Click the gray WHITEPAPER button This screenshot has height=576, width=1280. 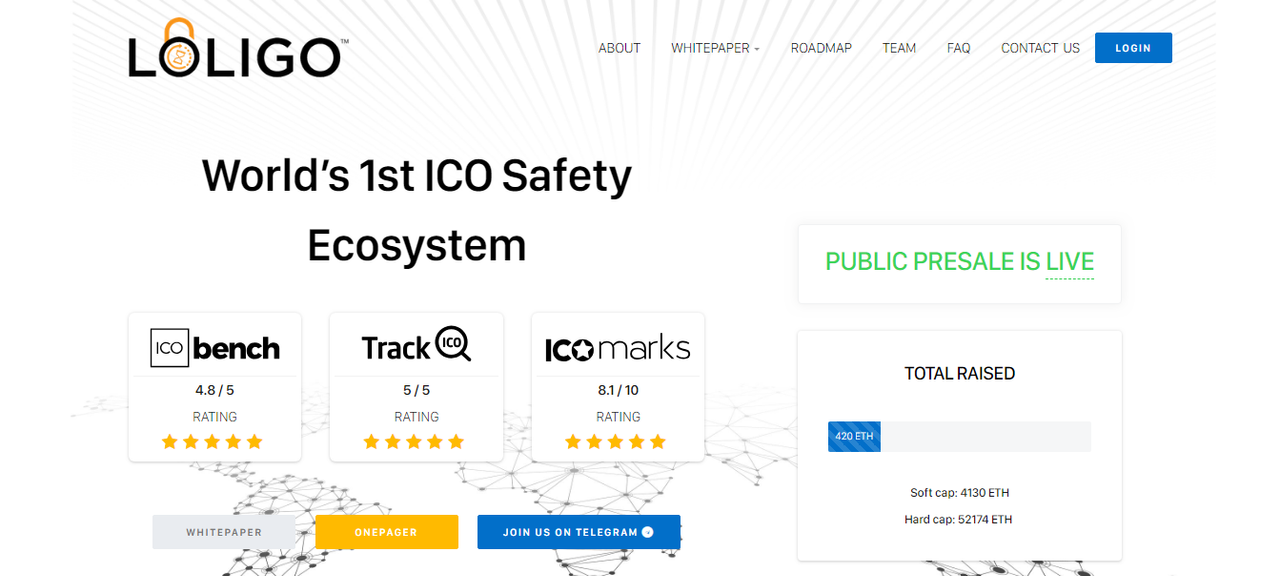[224, 532]
